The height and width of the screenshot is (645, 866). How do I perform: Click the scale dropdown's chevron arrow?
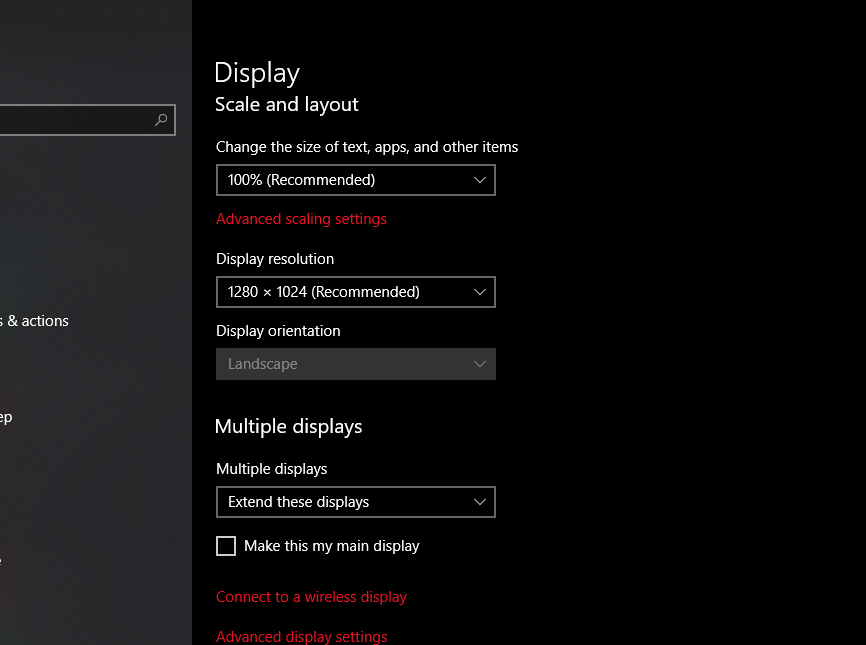pos(481,180)
